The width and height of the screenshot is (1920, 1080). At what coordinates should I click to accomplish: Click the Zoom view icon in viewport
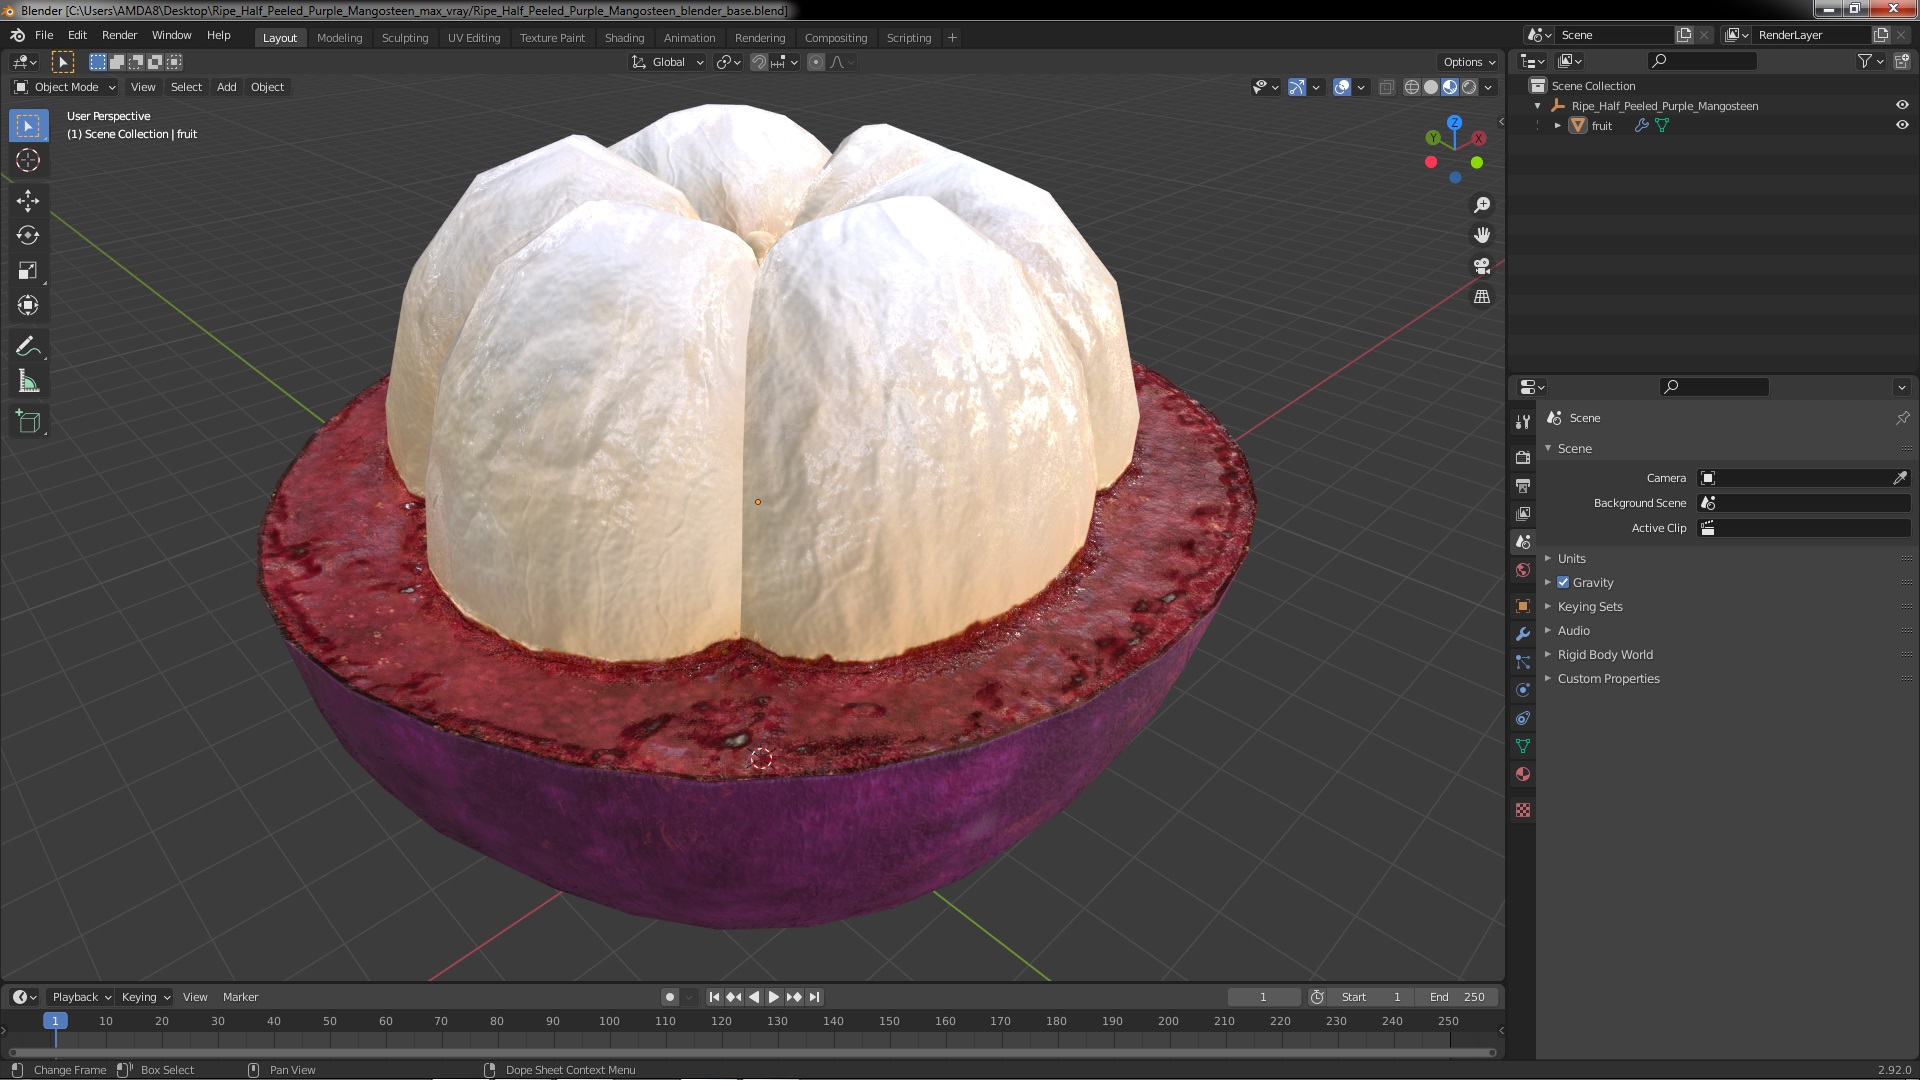[x=1482, y=204]
